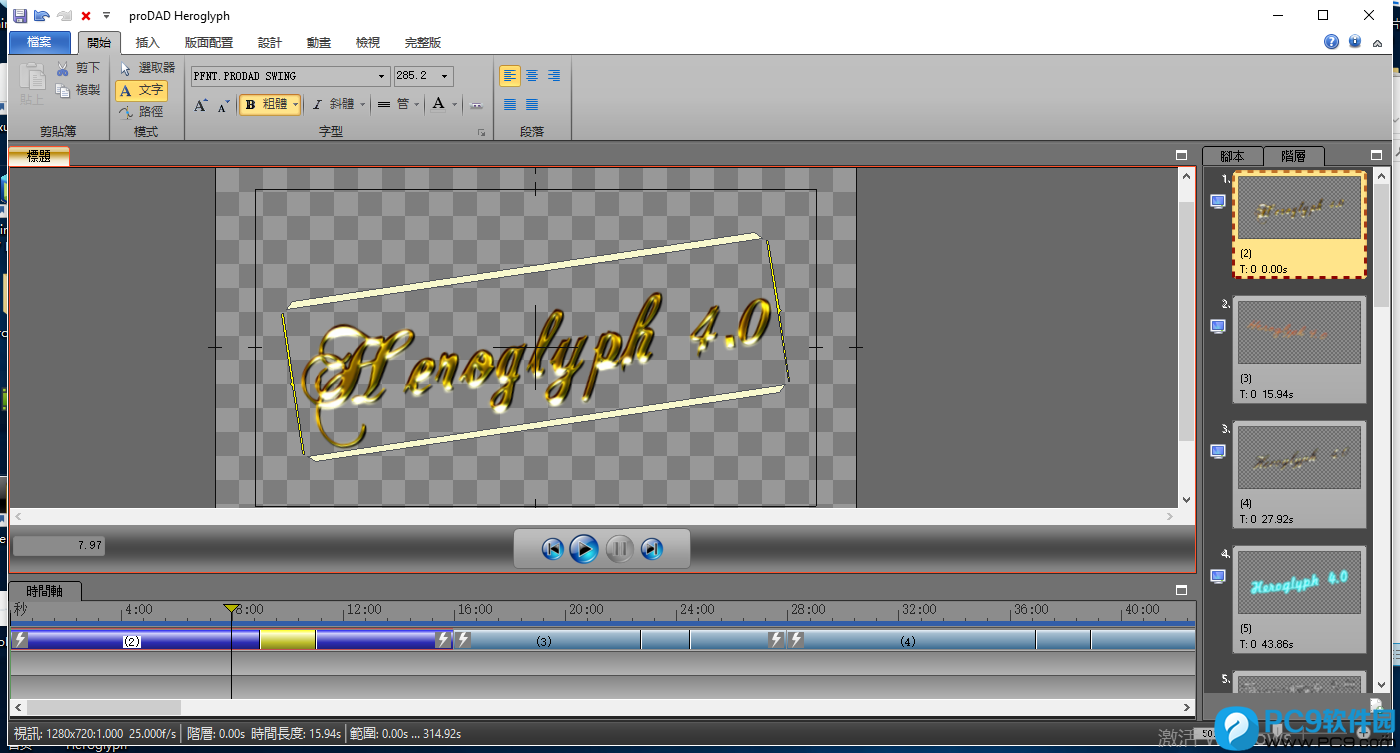Screen dimensions: 1400x753
Task: Select layer thumbnail (5) at 43.86s
Action: pyautogui.click(x=1299, y=600)
